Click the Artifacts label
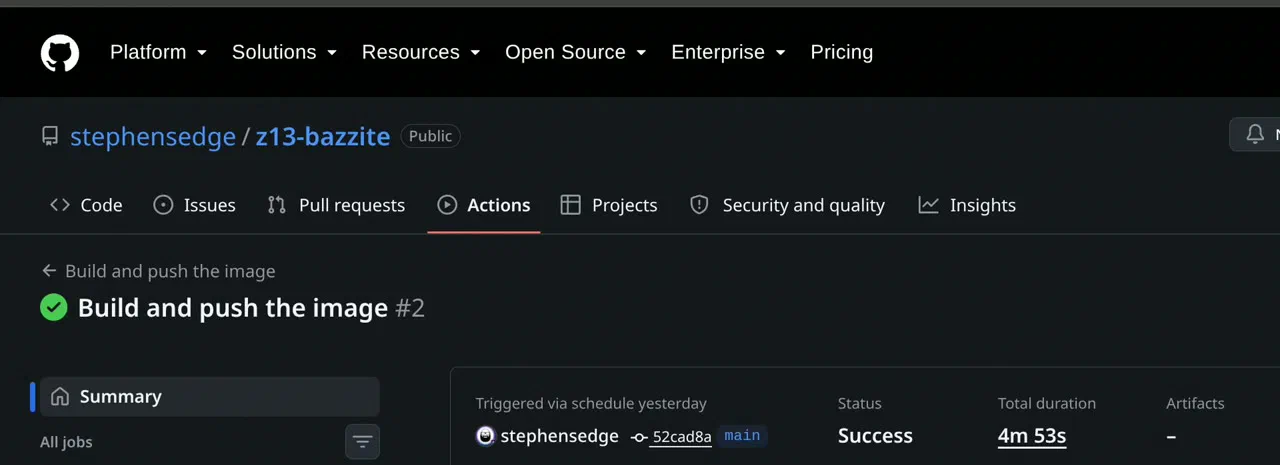The image size is (1280, 465). [x=1195, y=404]
